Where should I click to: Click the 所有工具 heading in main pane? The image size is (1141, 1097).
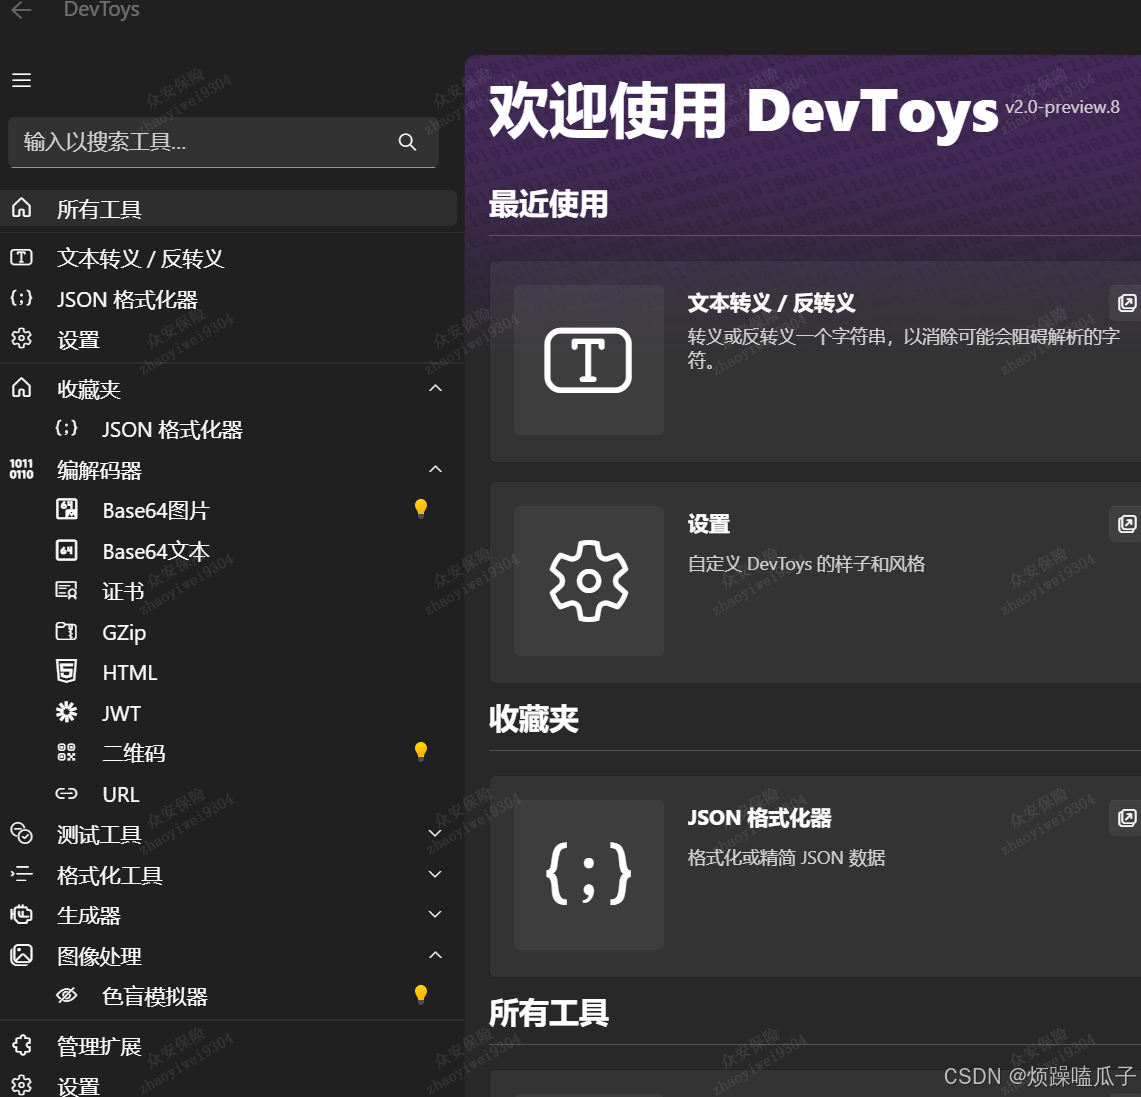click(x=549, y=1013)
